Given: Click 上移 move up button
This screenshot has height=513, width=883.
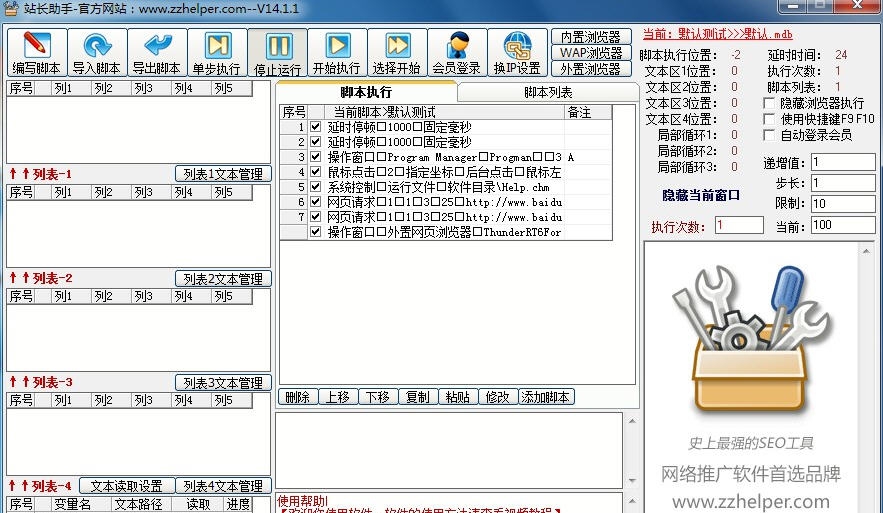Looking at the screenshot, I should tap(338, 397).
